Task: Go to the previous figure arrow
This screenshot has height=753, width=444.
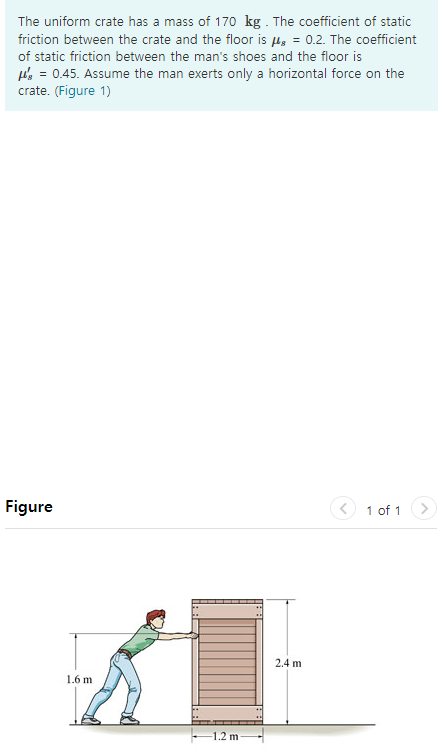Action: [343, 508]
